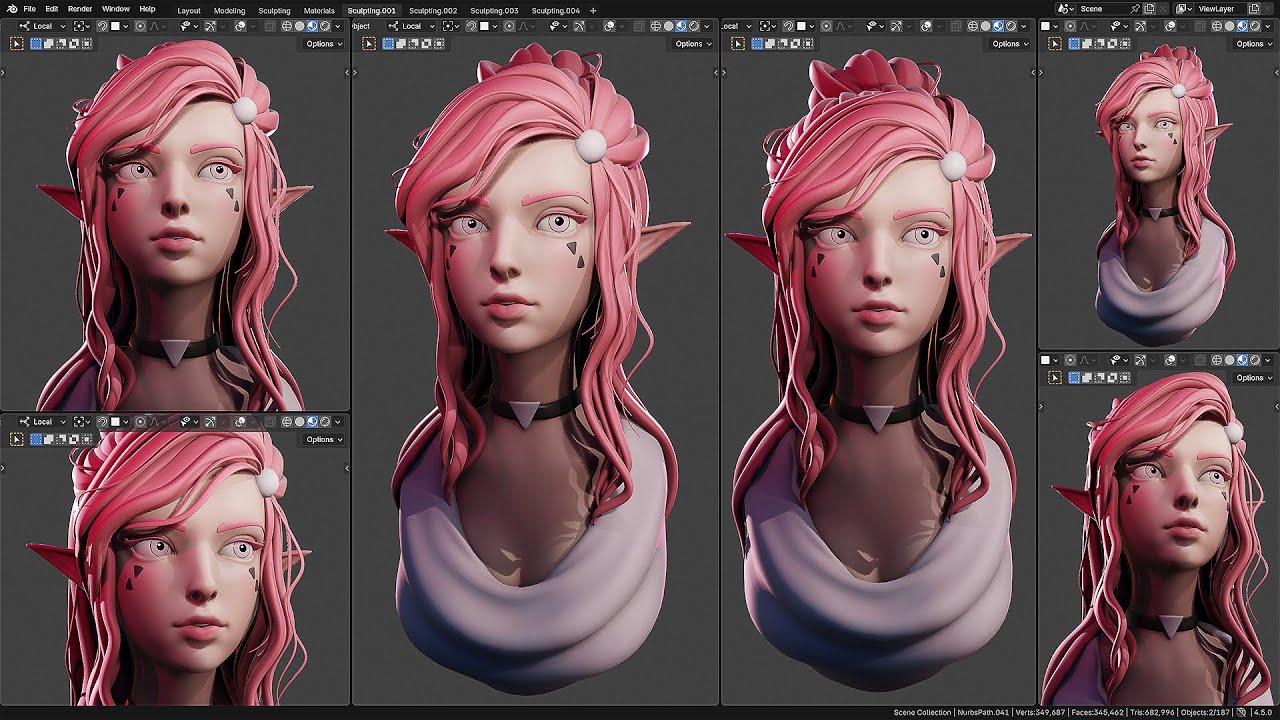Toggle gizmos in top-left viewport header
Viewport: 1280px width, 720px height.
pos(210,26)
